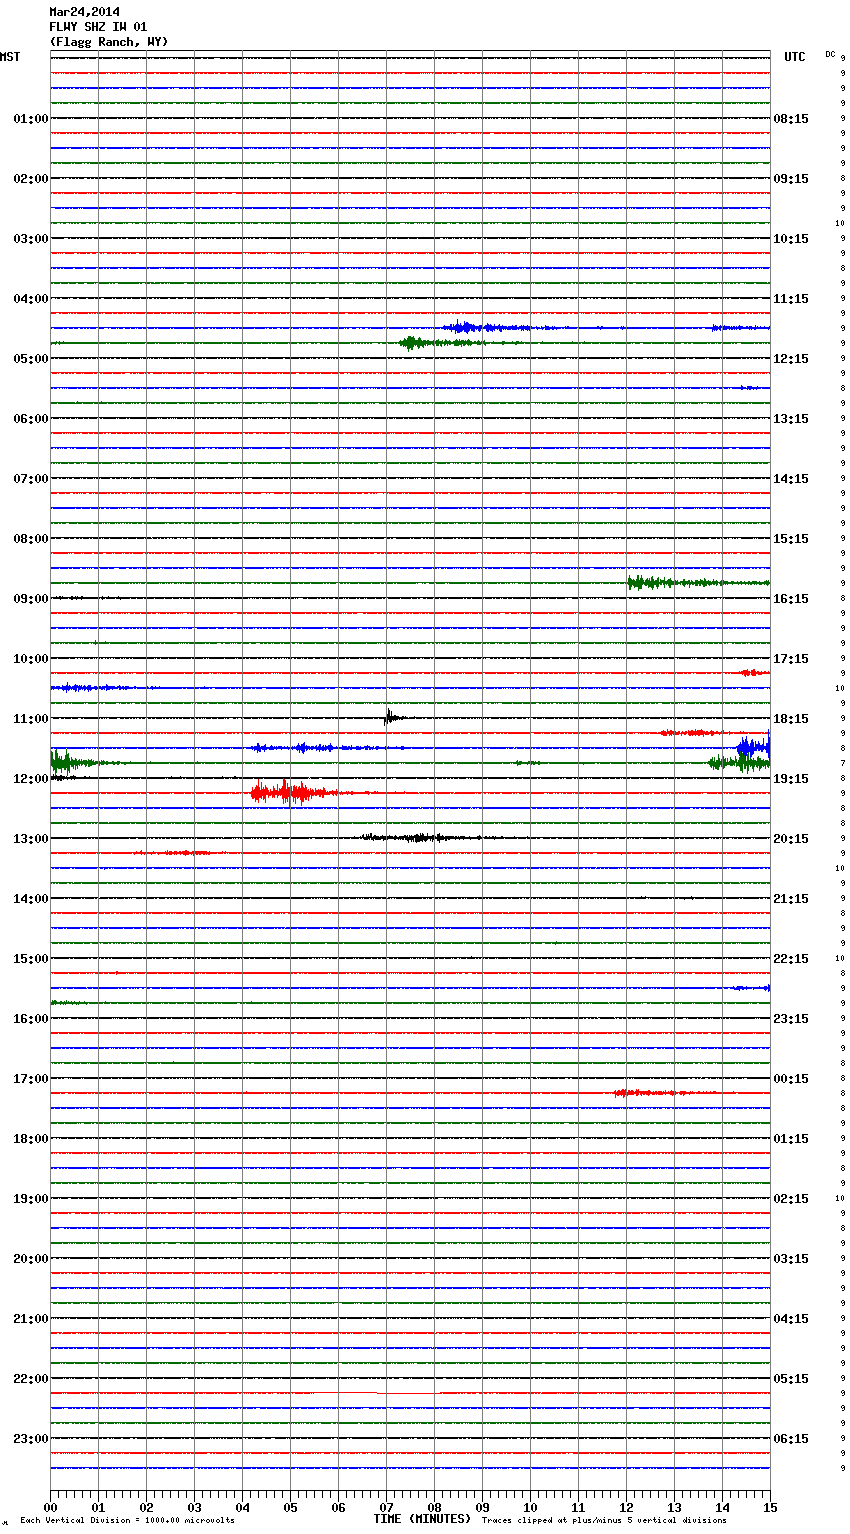
Task: Select the 17:00 MST time label
Action: click(31, 1079)
